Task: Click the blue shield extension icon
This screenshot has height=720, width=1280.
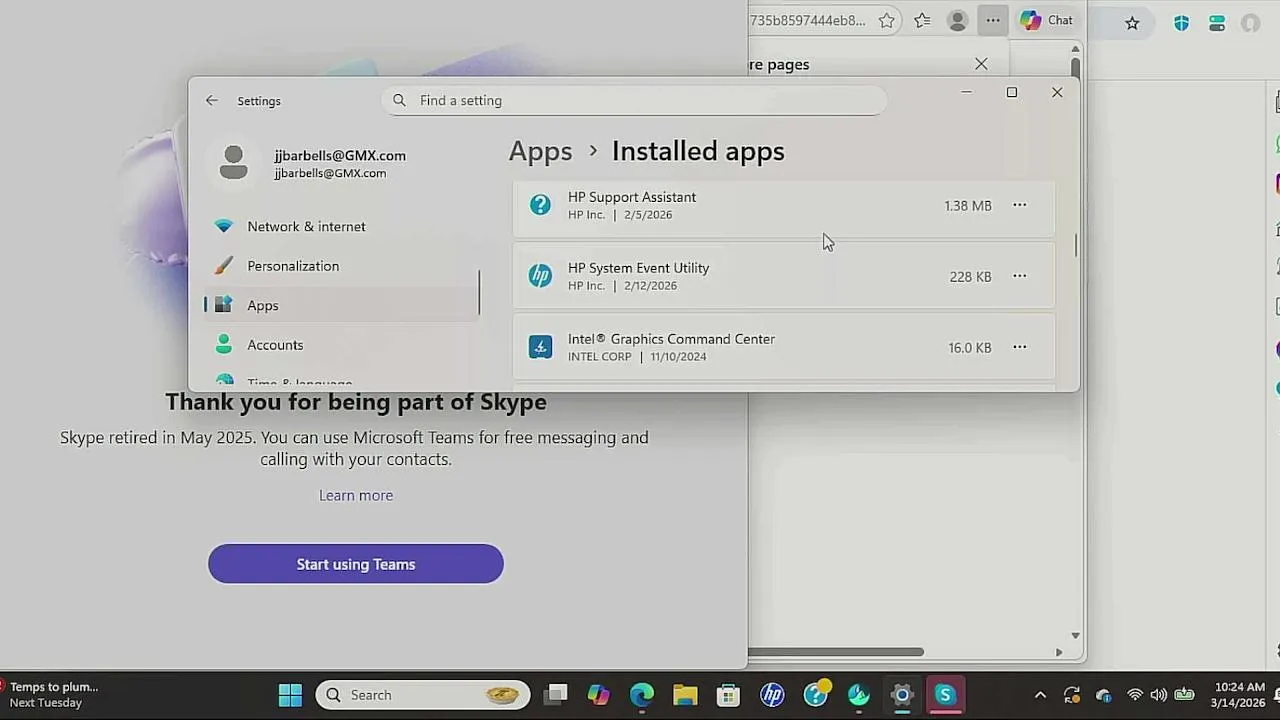Action: tap(1181, 23)
